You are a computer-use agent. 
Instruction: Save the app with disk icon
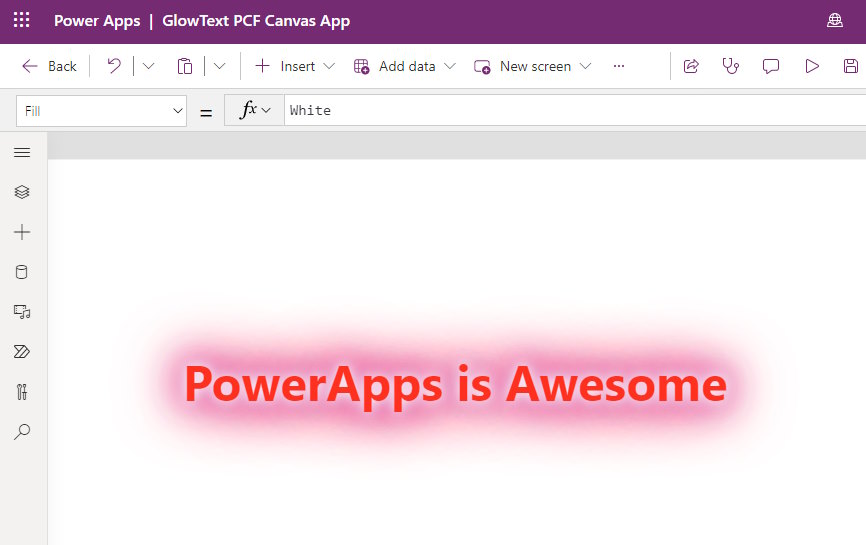851,66
